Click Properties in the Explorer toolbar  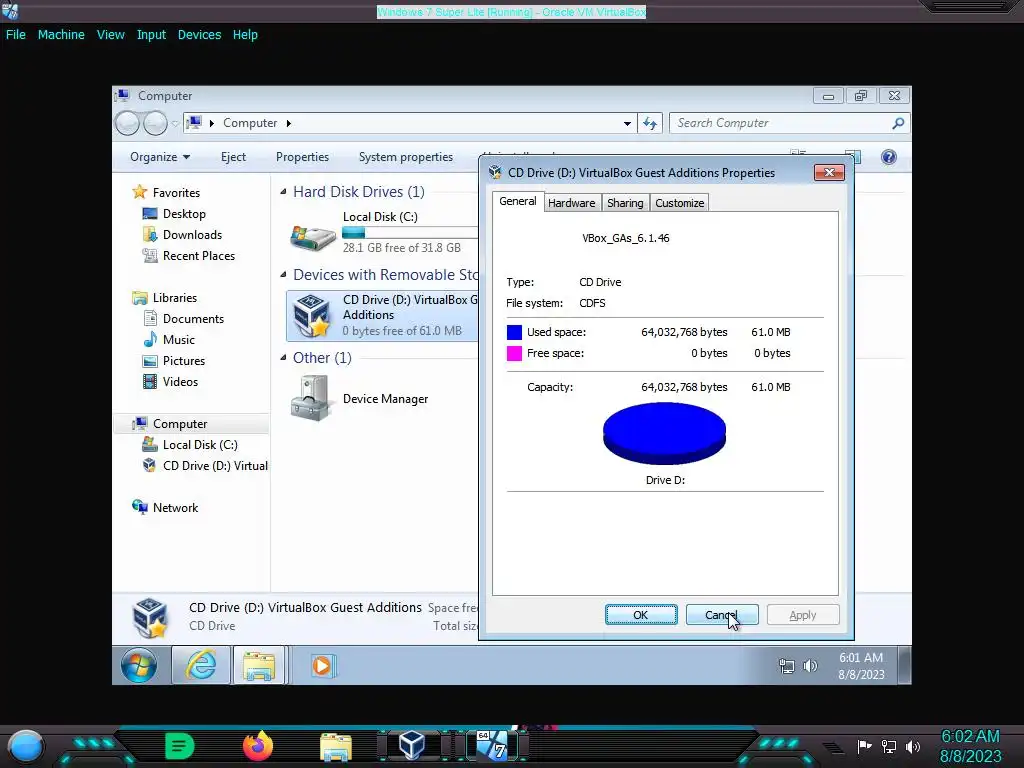click(x=302, y=157)
